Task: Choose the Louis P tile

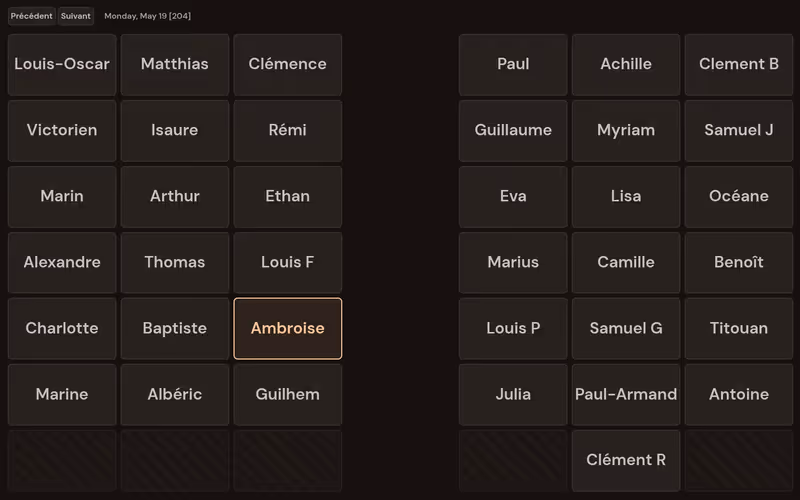Action: click(513, 329)
